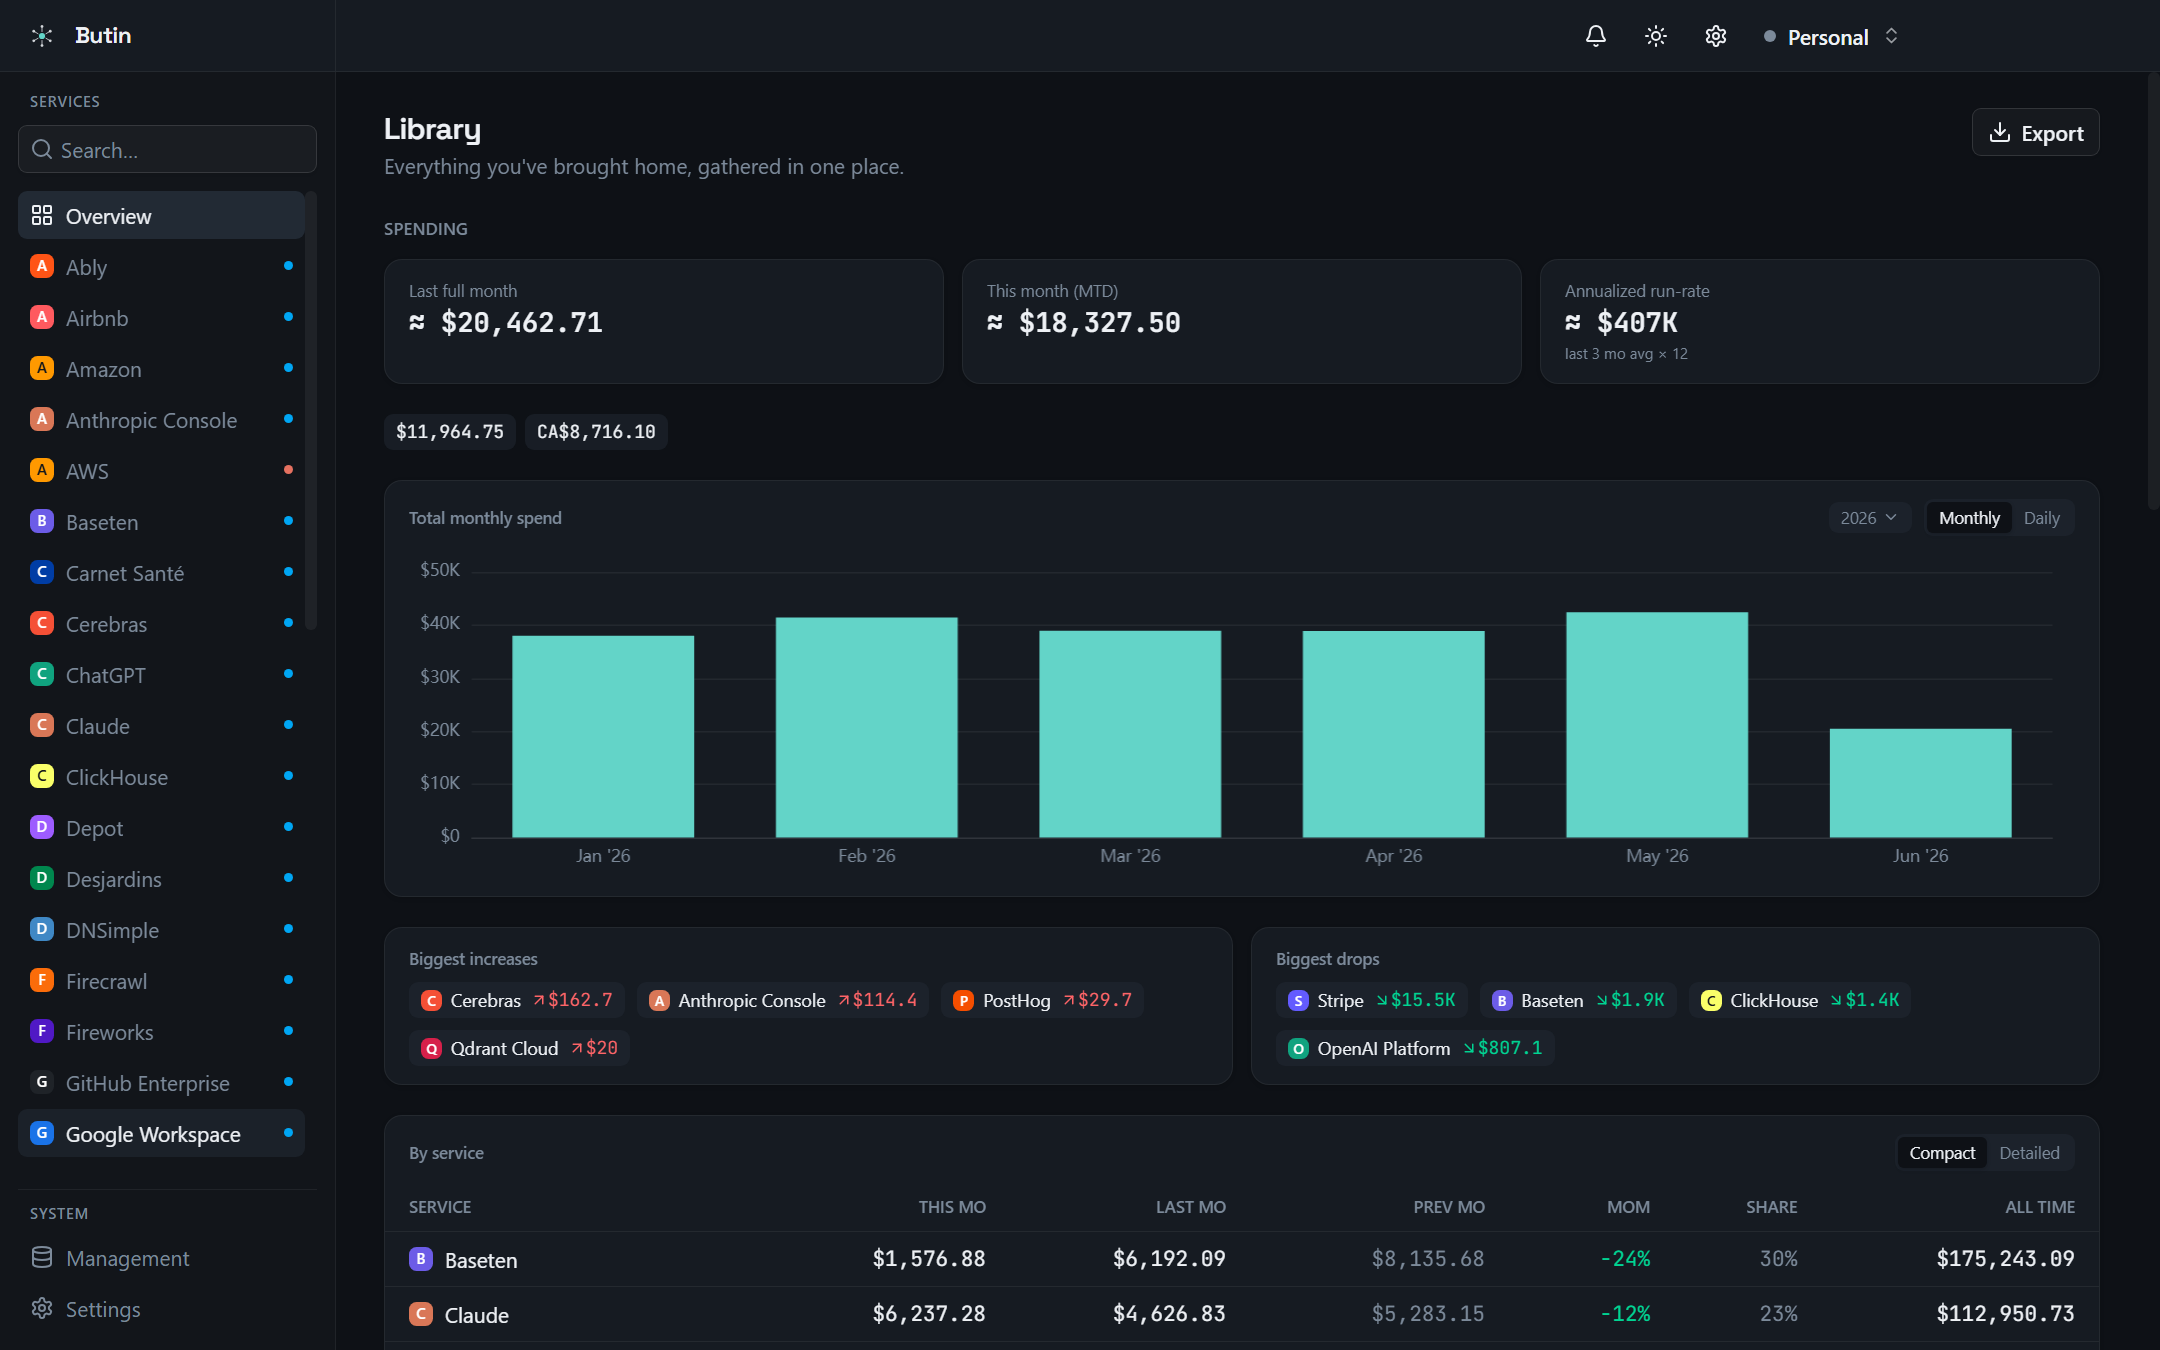Click the Jan '26 spend bar

point(603,736)
